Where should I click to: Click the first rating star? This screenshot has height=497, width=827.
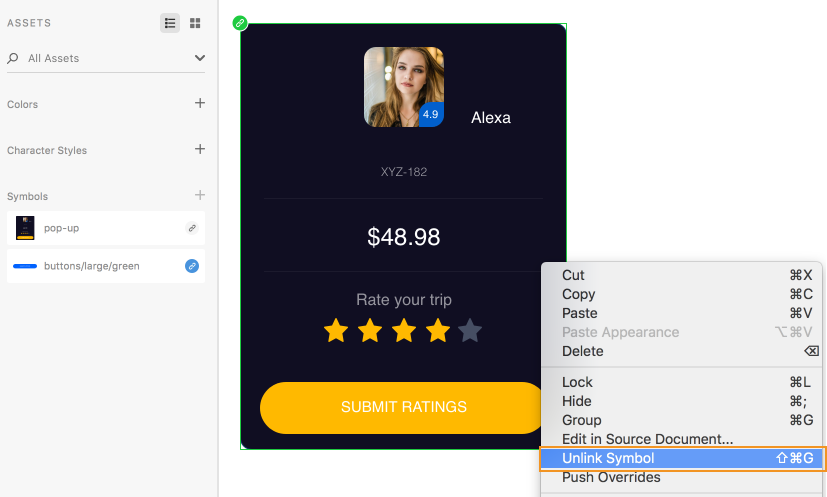click(x=336, y=330)
